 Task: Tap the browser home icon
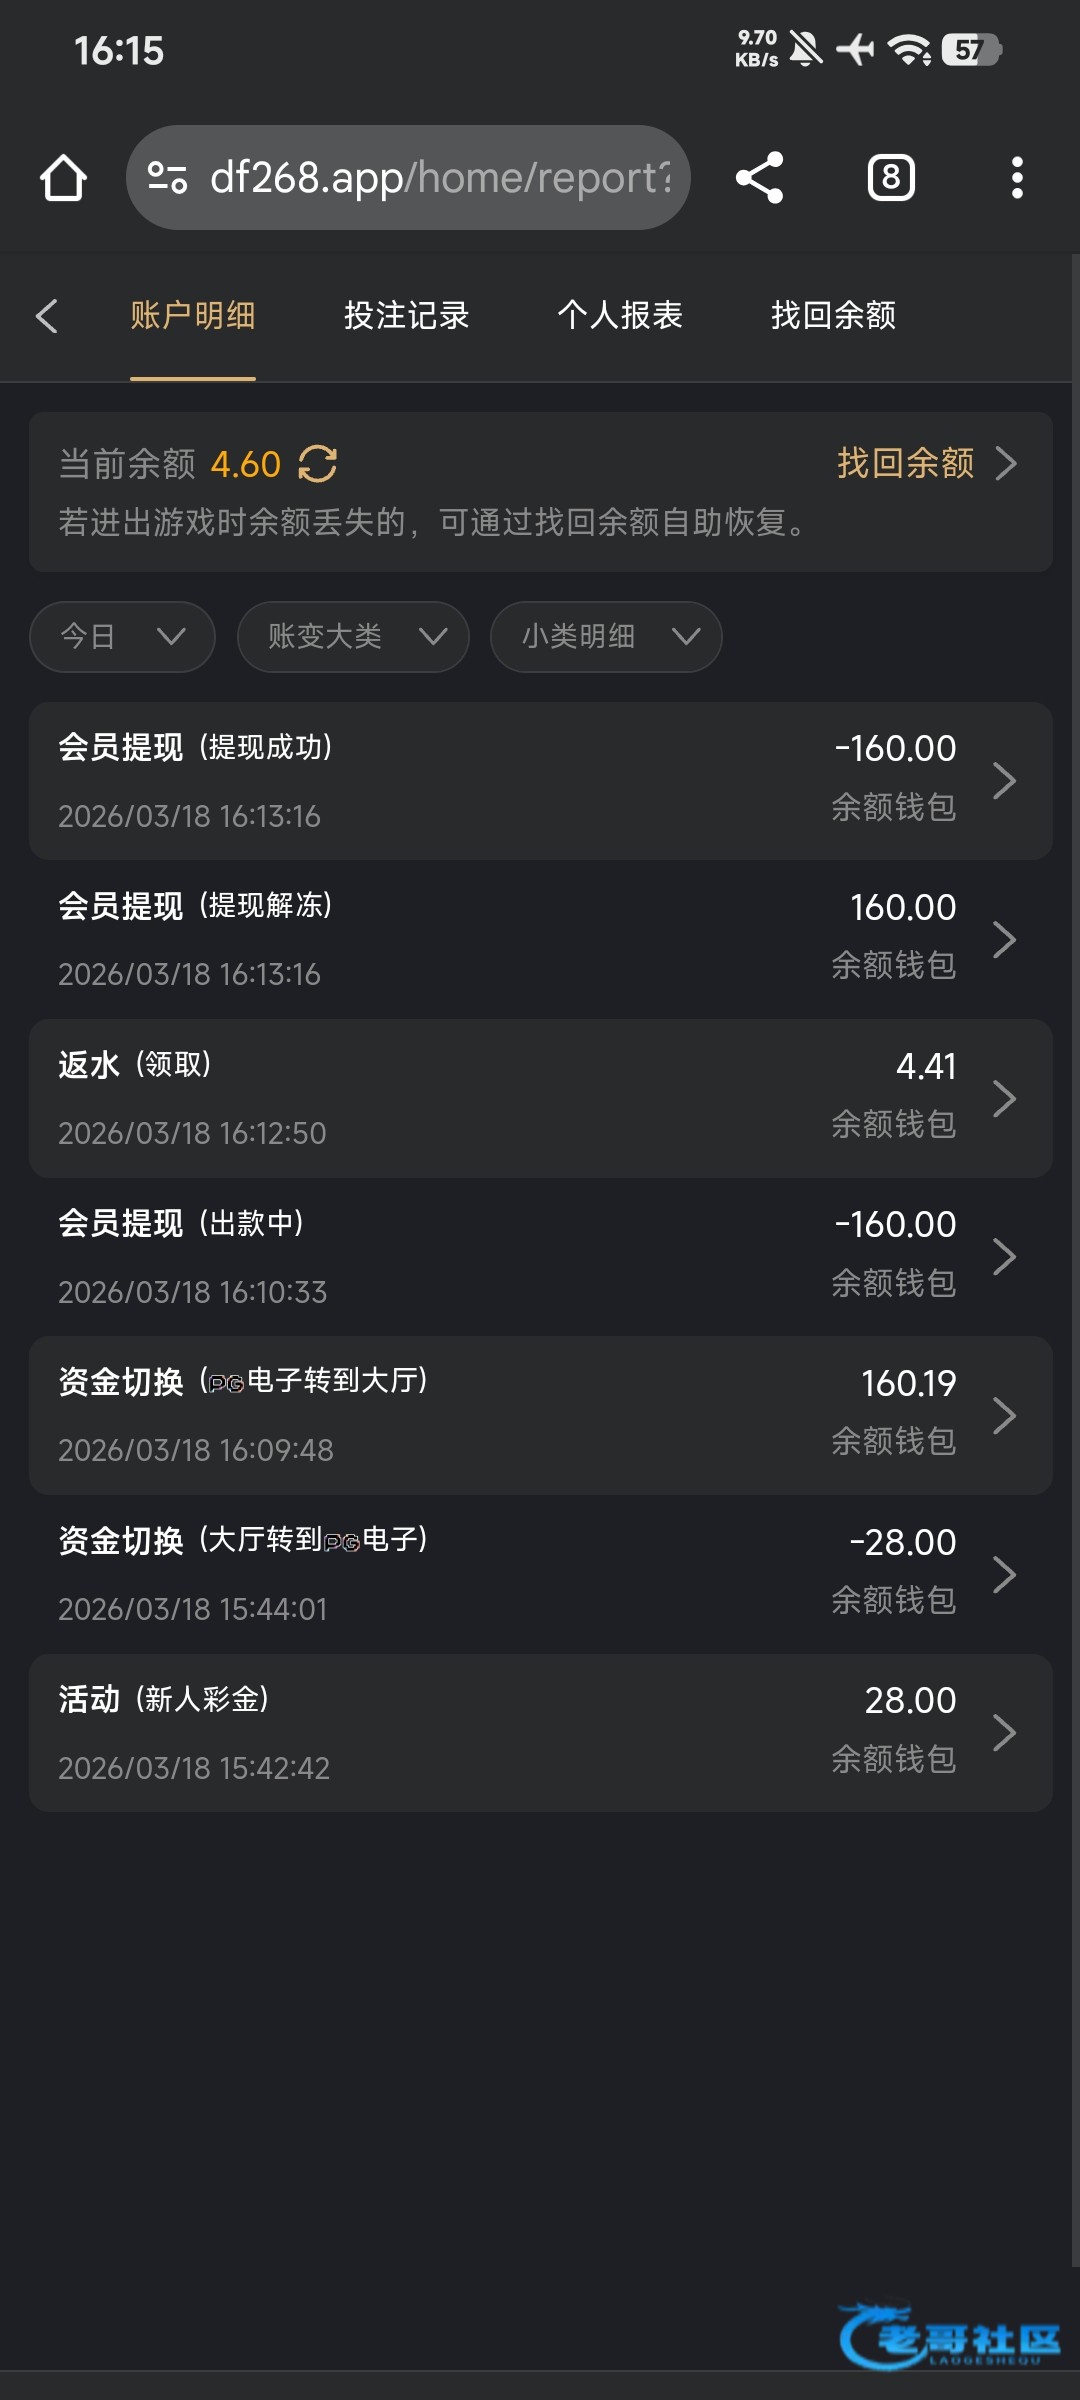[63, 178]
